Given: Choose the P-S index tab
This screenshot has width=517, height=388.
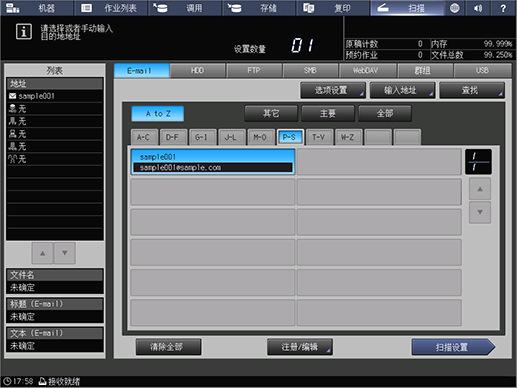Looking at the screenshot, I should point(289,137).
